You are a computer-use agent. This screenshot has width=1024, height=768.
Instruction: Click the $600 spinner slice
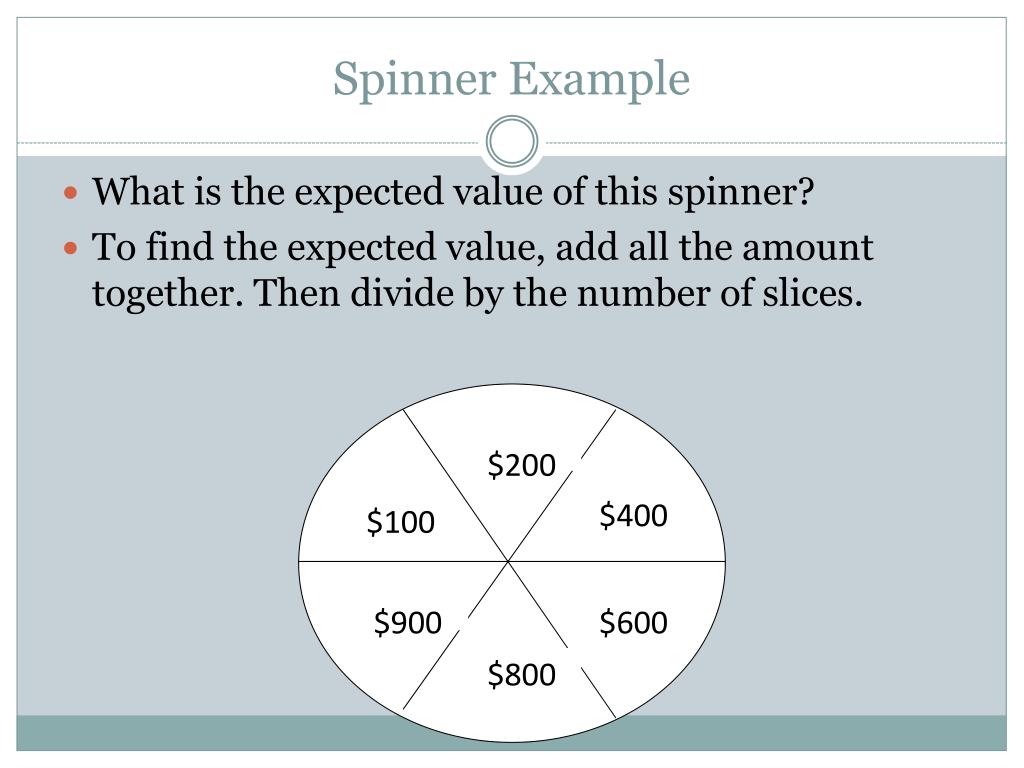(633, 622)
